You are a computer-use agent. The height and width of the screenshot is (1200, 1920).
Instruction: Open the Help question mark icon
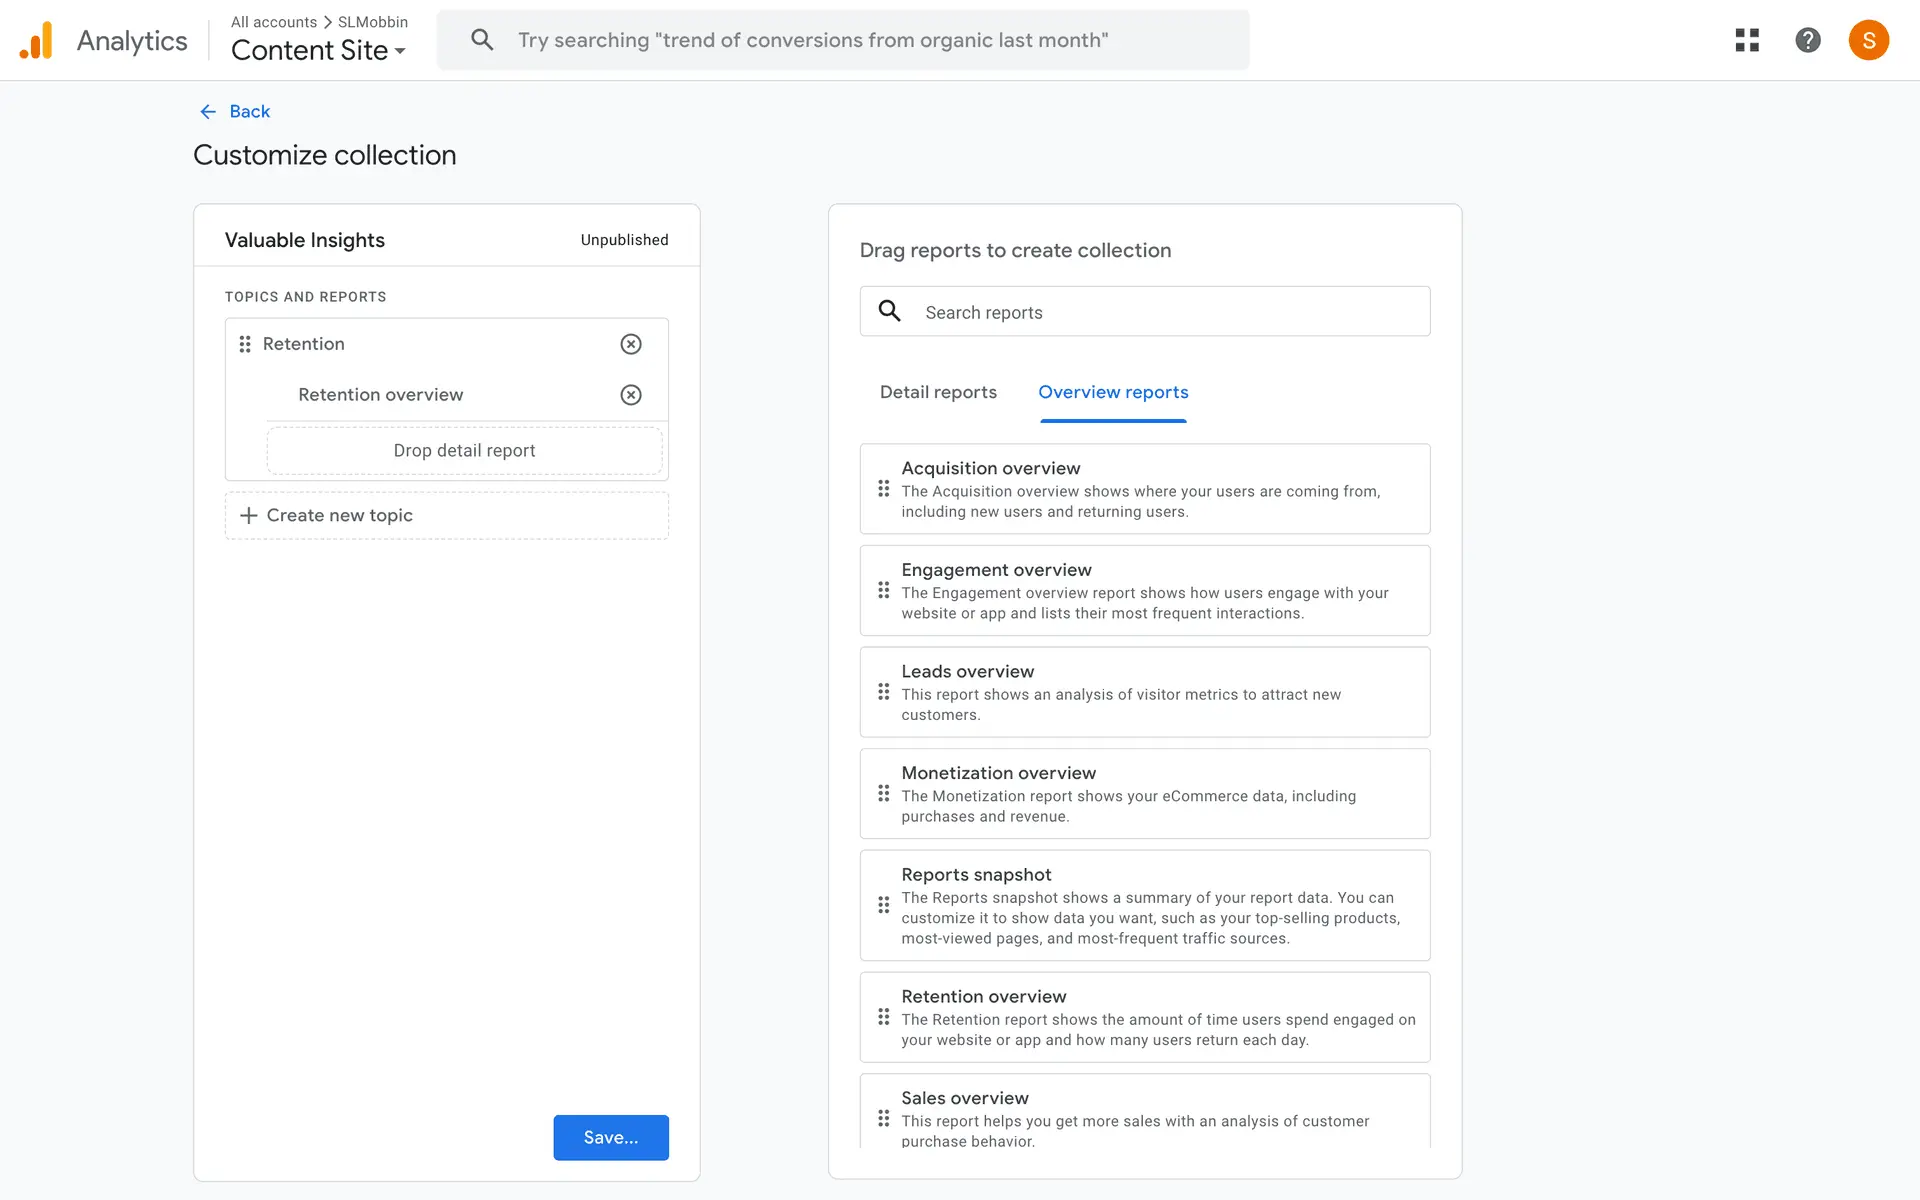click(1807, 40)
